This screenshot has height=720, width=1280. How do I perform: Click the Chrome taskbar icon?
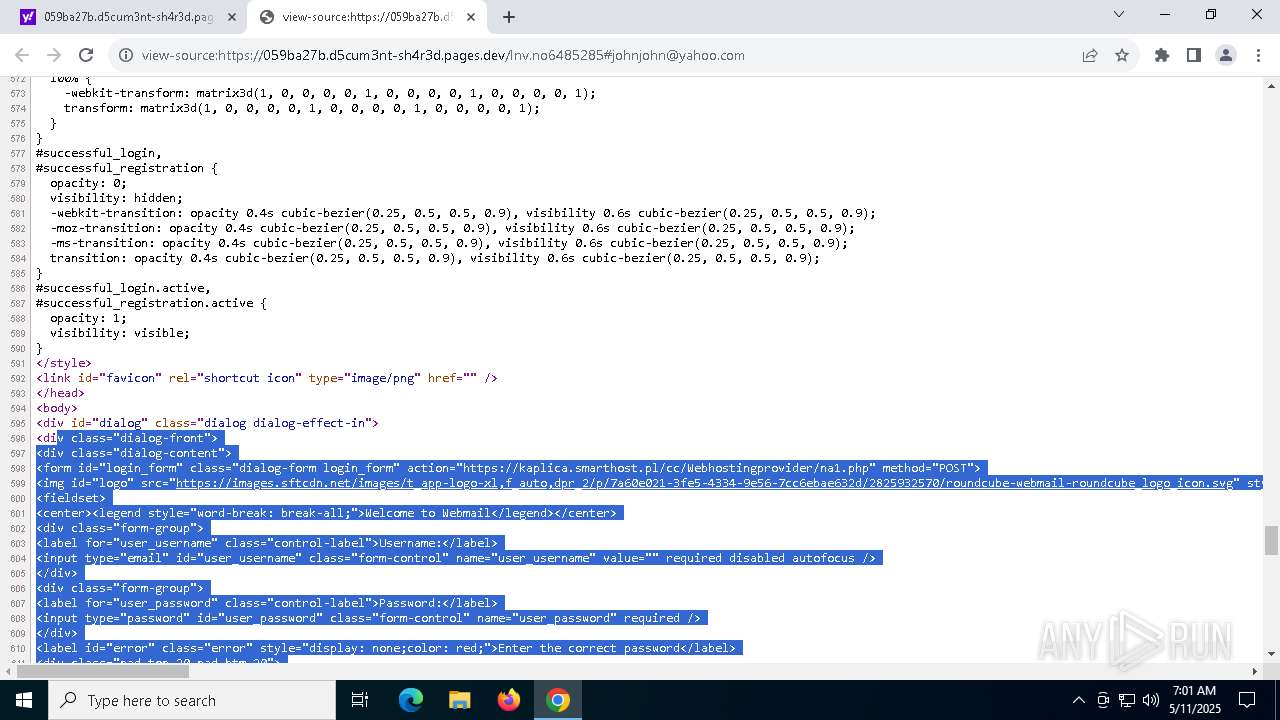point(558,700)
